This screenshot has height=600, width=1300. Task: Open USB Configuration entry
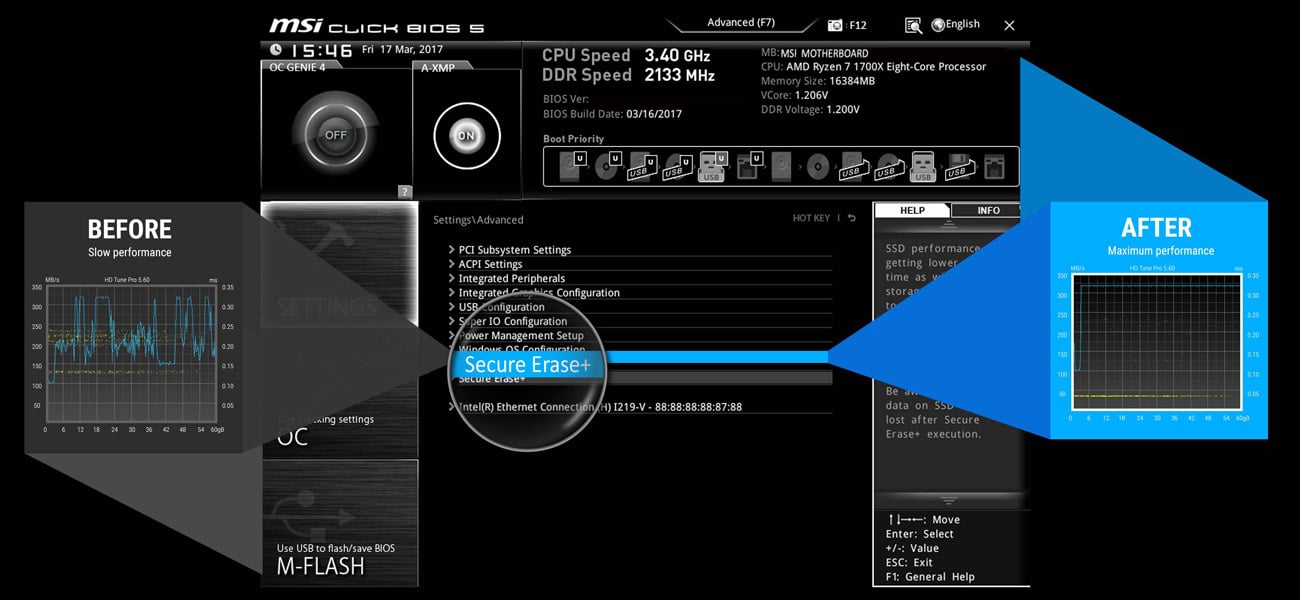point(501,307)
